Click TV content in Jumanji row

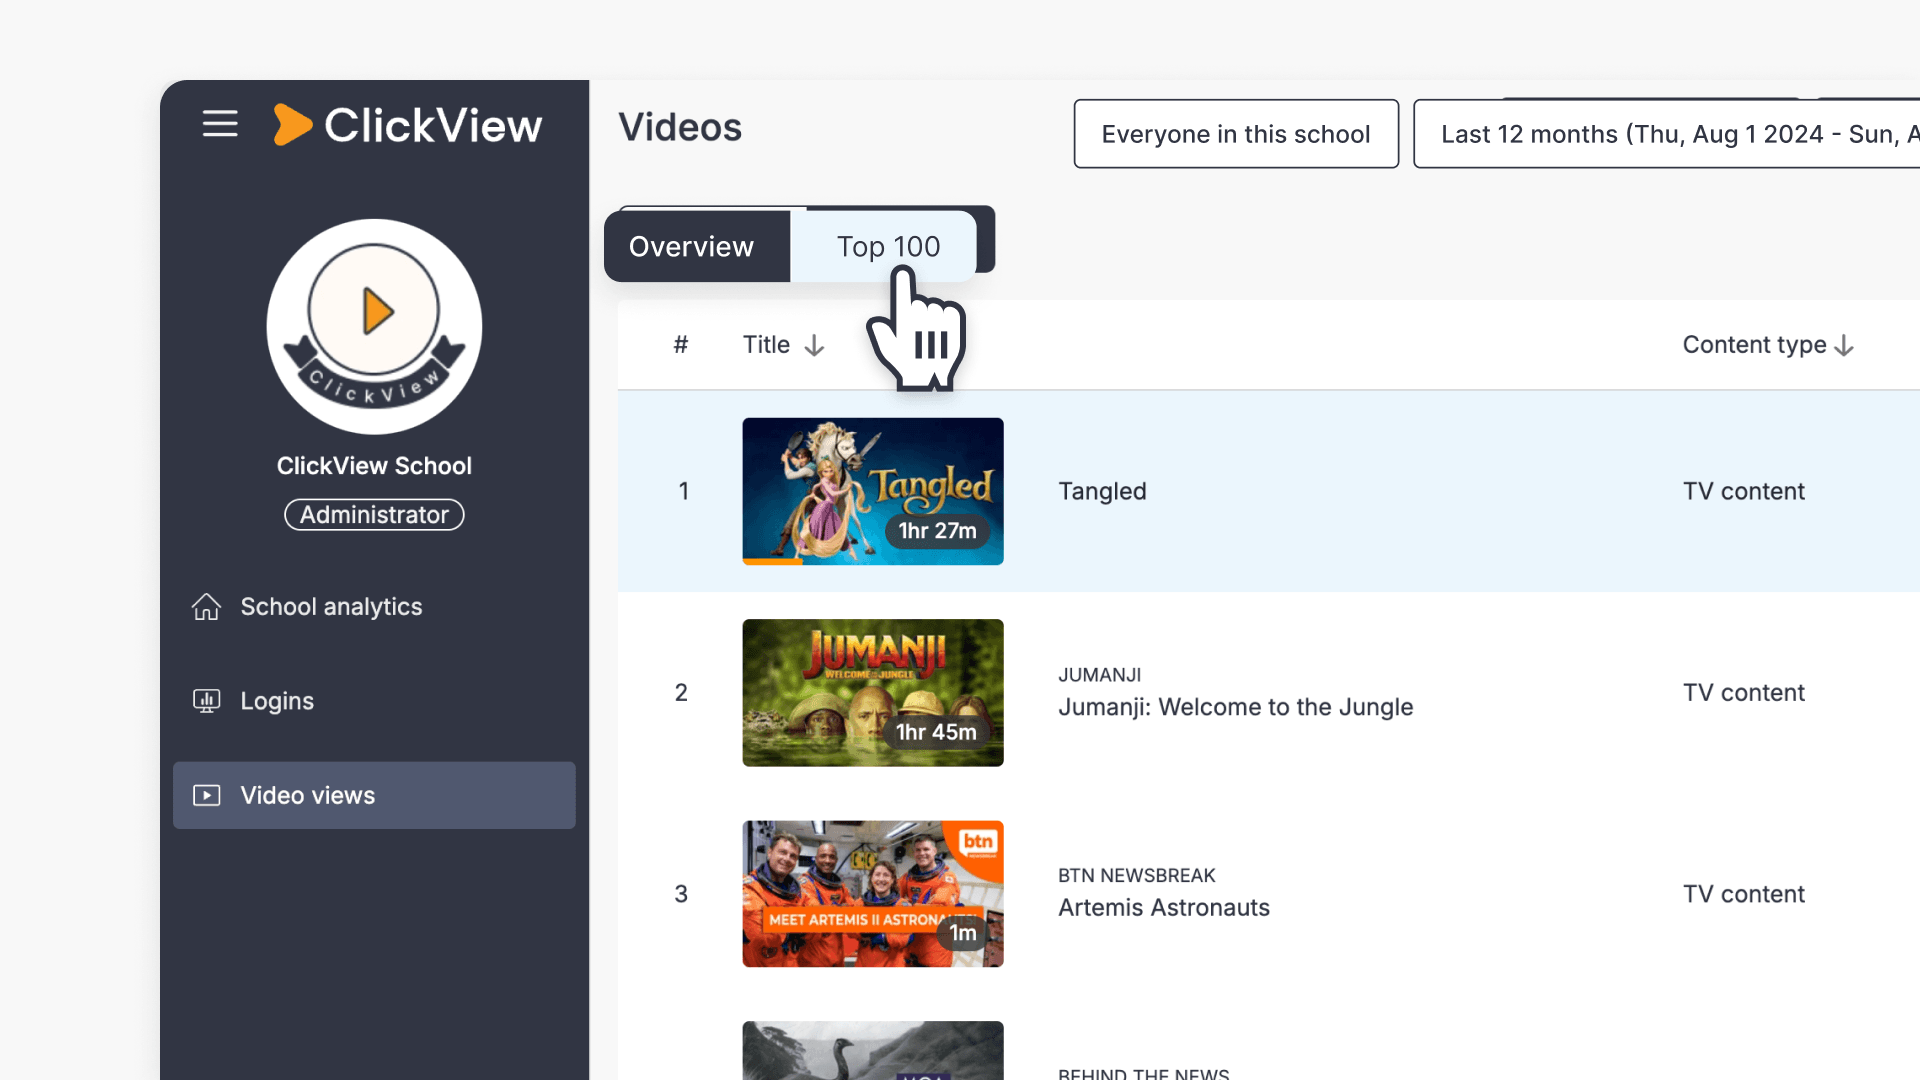click(1743, 693)
